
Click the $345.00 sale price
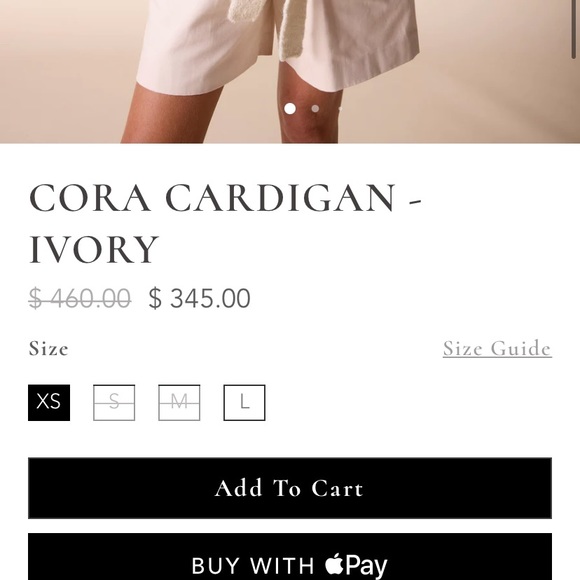click(199, 298)
